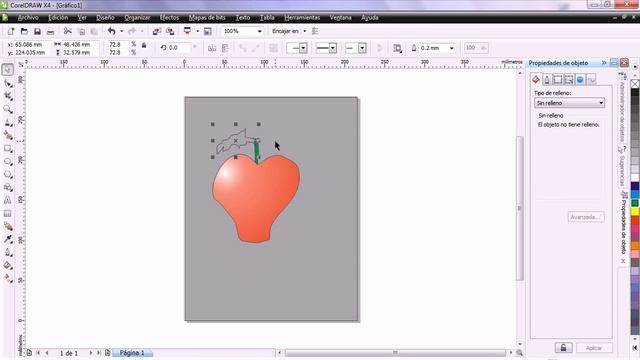Screen dimensions: 640x360
Task: Click the rotation angle input field
Action: [179, 48]
